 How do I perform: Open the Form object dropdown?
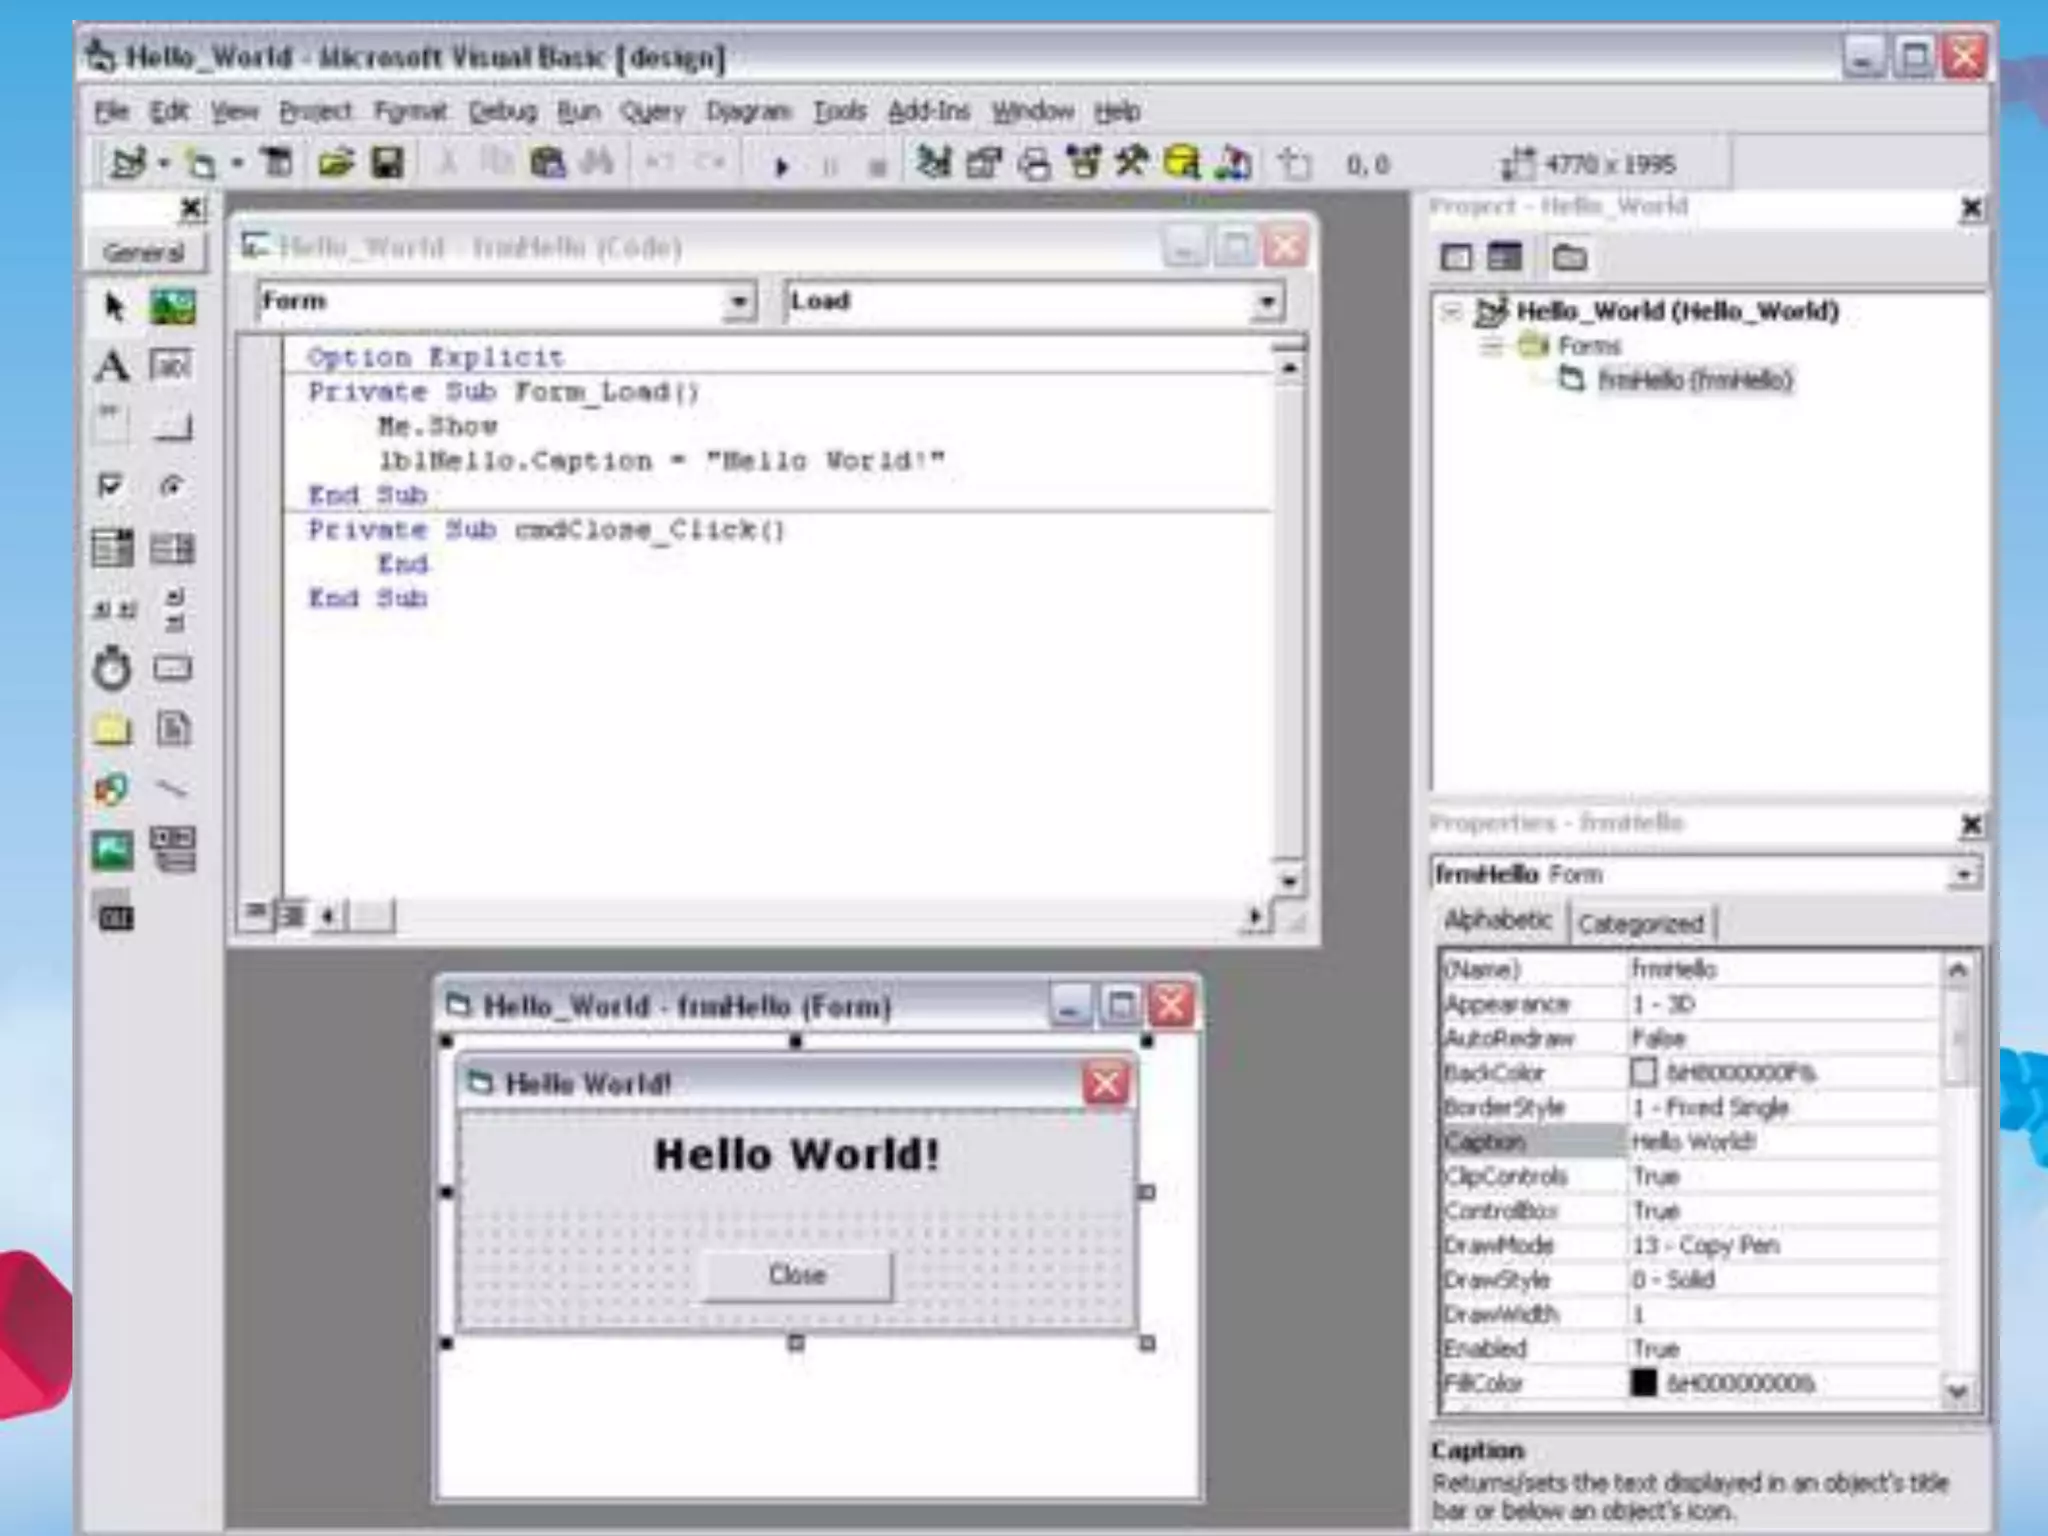[738, 302]
